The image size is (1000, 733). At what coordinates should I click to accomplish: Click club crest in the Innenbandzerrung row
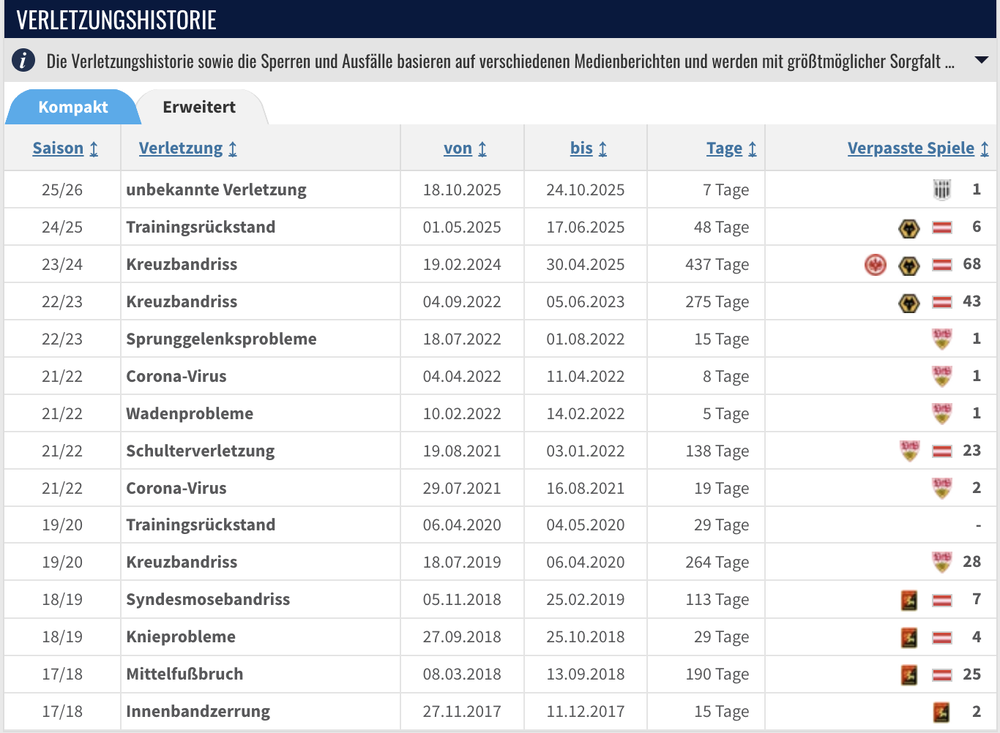click(x=941, y=712)
